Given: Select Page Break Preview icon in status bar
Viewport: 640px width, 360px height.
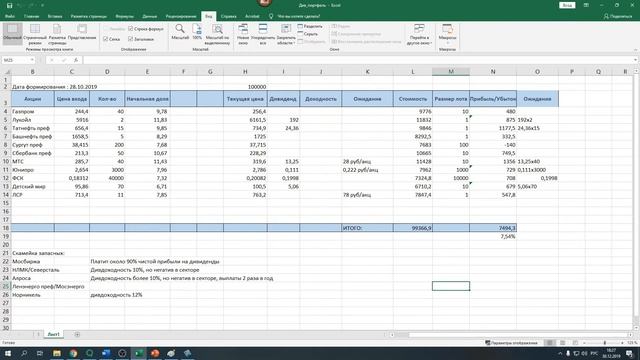Looking at the screenshot, I should pyautogui.click(x=575, y=343).
